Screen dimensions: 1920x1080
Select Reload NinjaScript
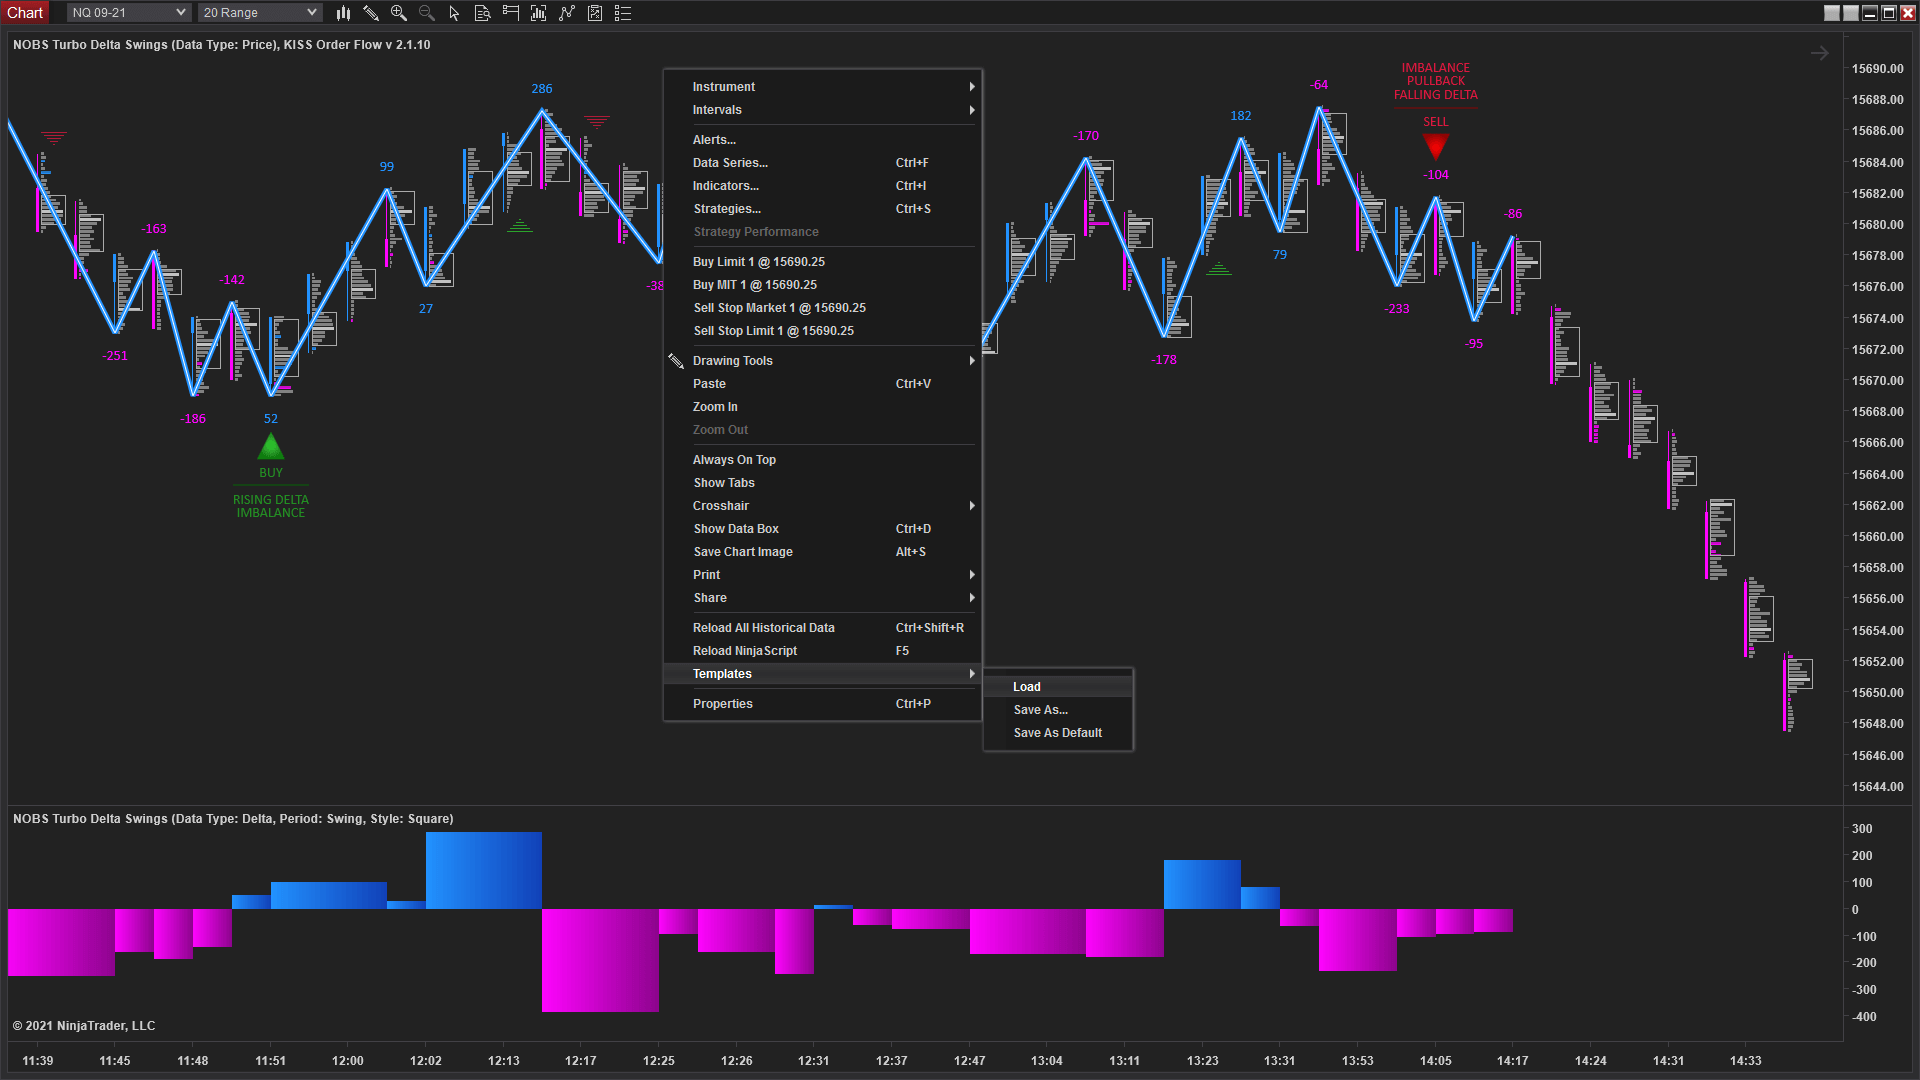click(823, 651)
